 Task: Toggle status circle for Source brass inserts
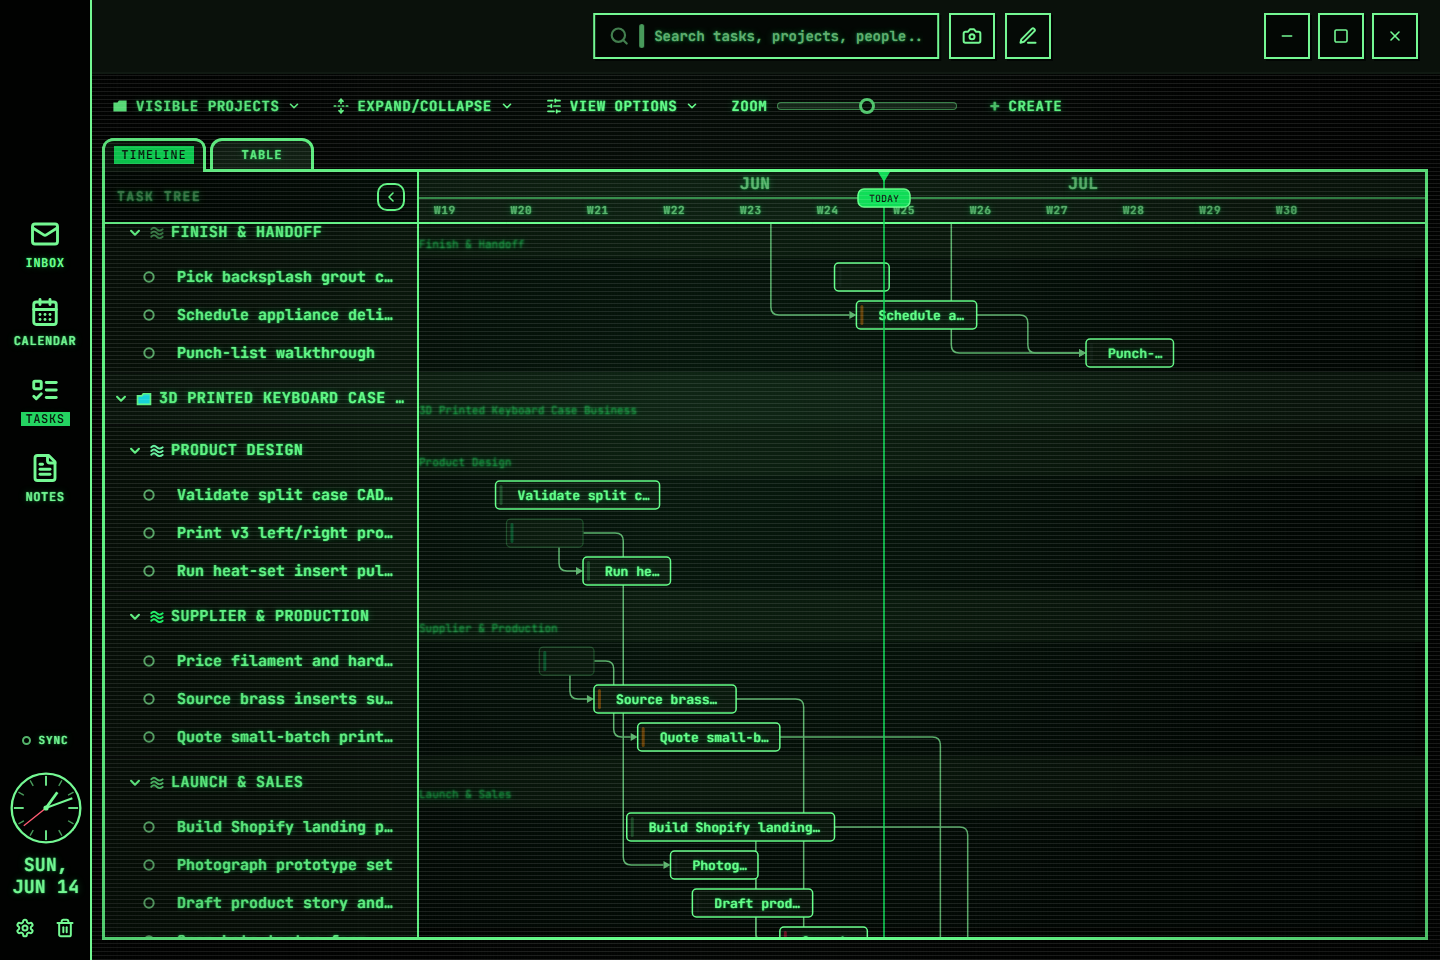tap(149, 699)
